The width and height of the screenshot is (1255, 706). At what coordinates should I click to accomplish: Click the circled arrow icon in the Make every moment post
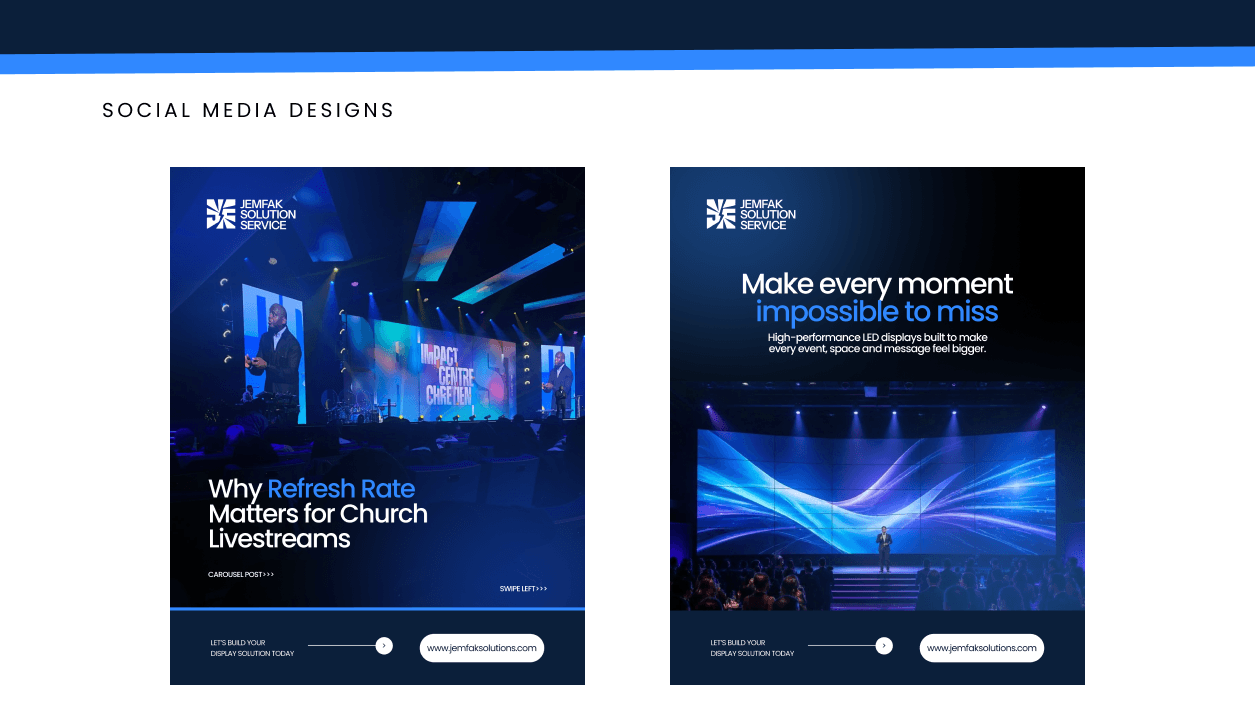[884, 646]
